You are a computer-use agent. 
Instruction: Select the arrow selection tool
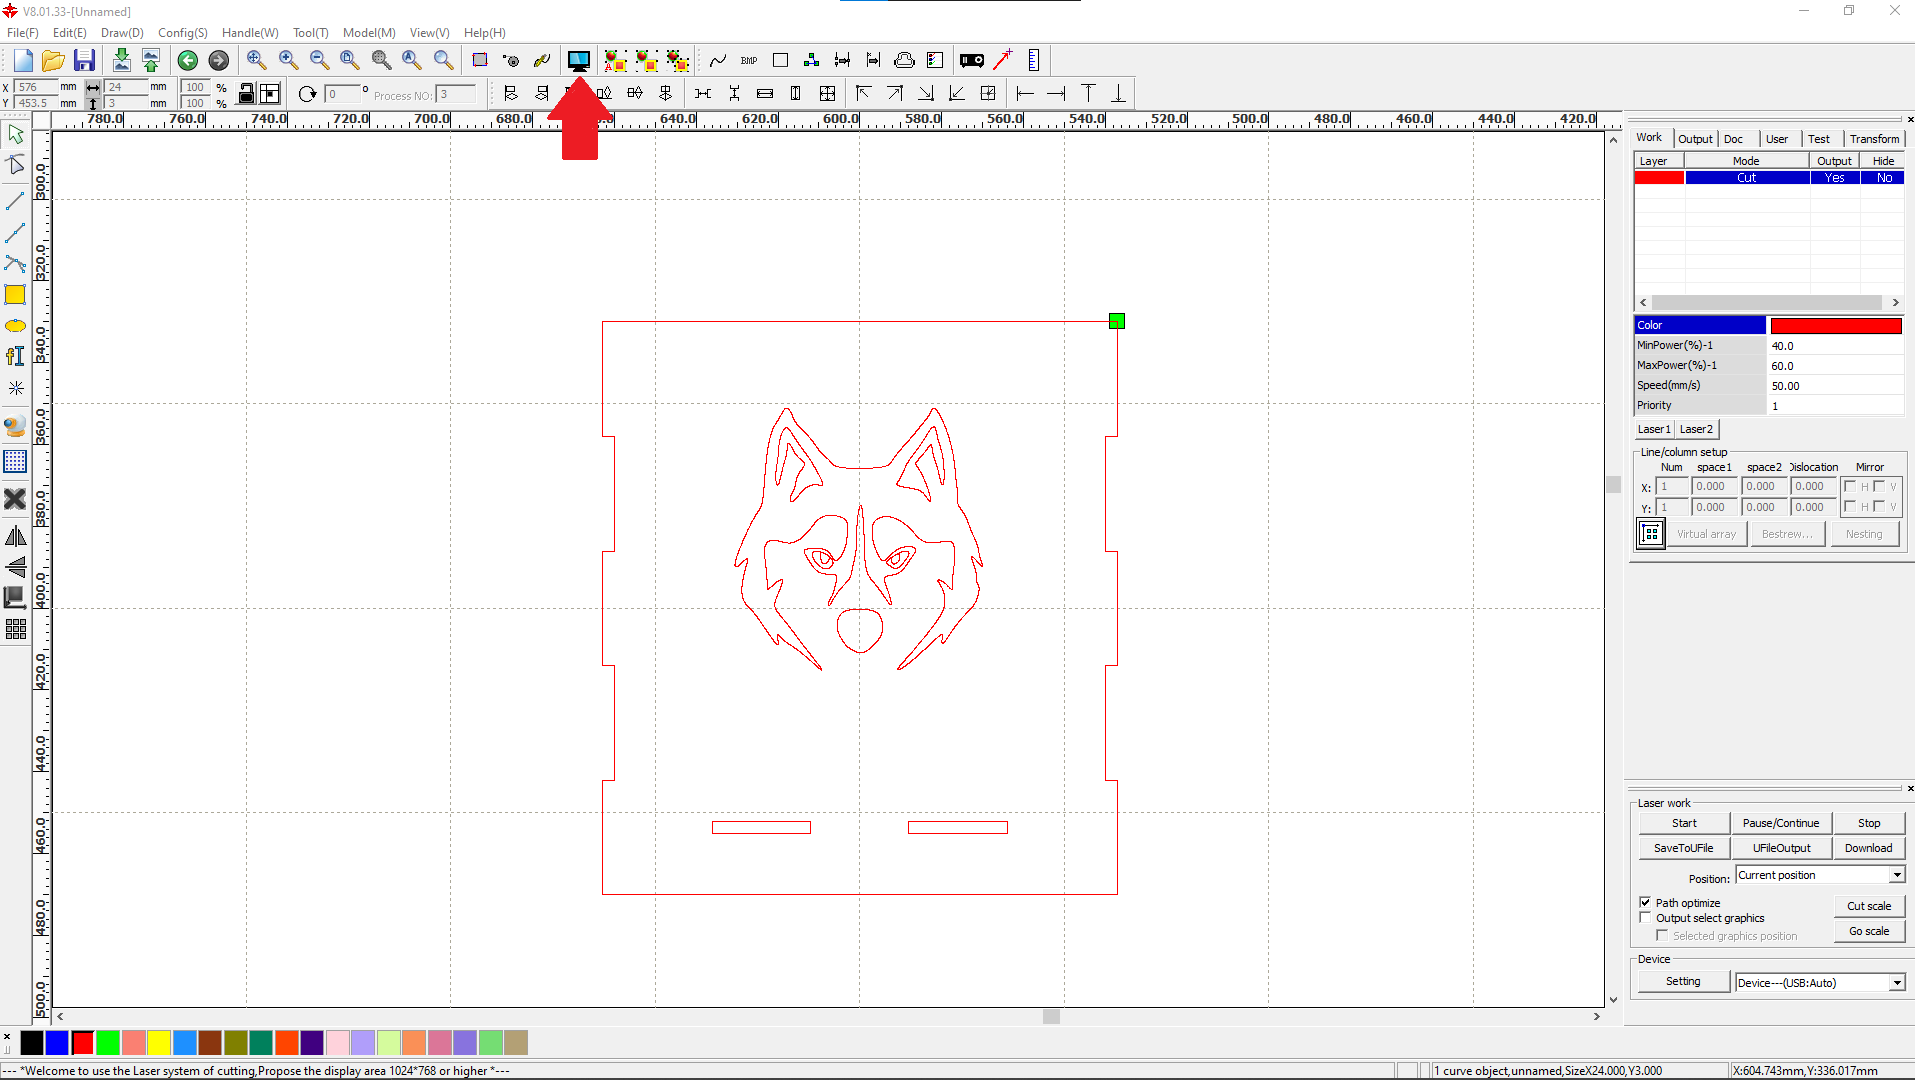tap(15, 134)
